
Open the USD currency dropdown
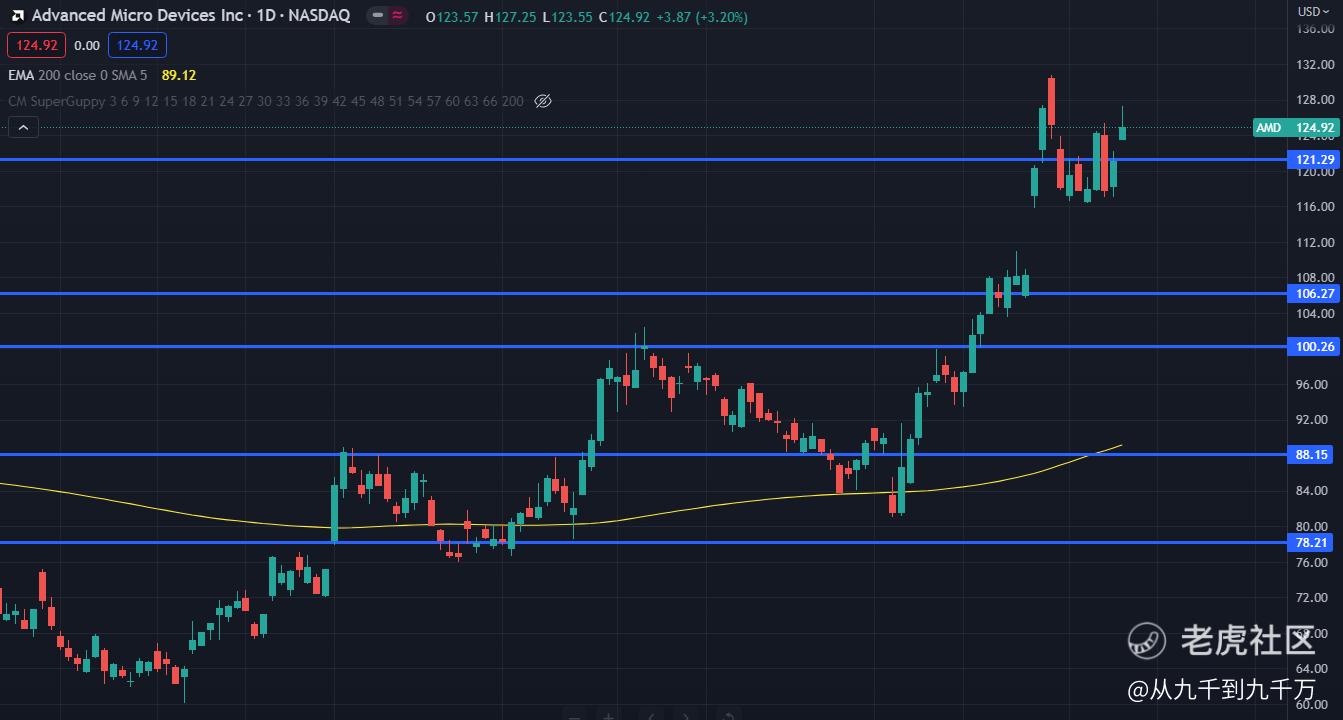[x=1312, y=11]
